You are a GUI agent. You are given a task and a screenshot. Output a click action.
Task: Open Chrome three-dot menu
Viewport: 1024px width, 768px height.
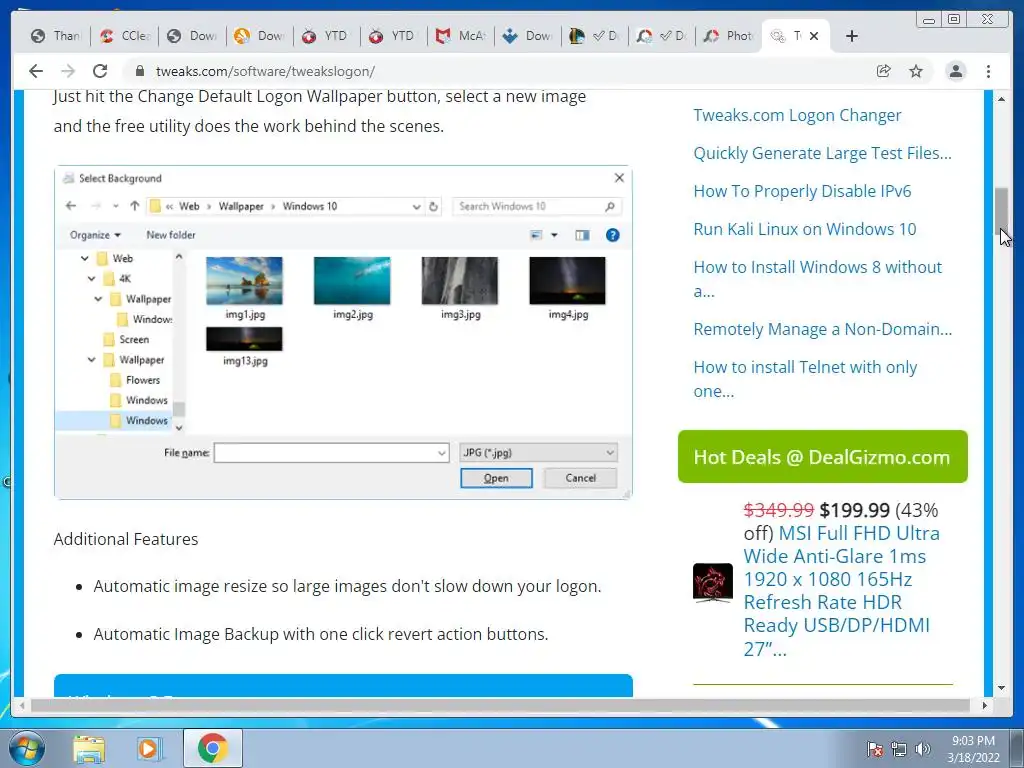(x=988, y=71)
